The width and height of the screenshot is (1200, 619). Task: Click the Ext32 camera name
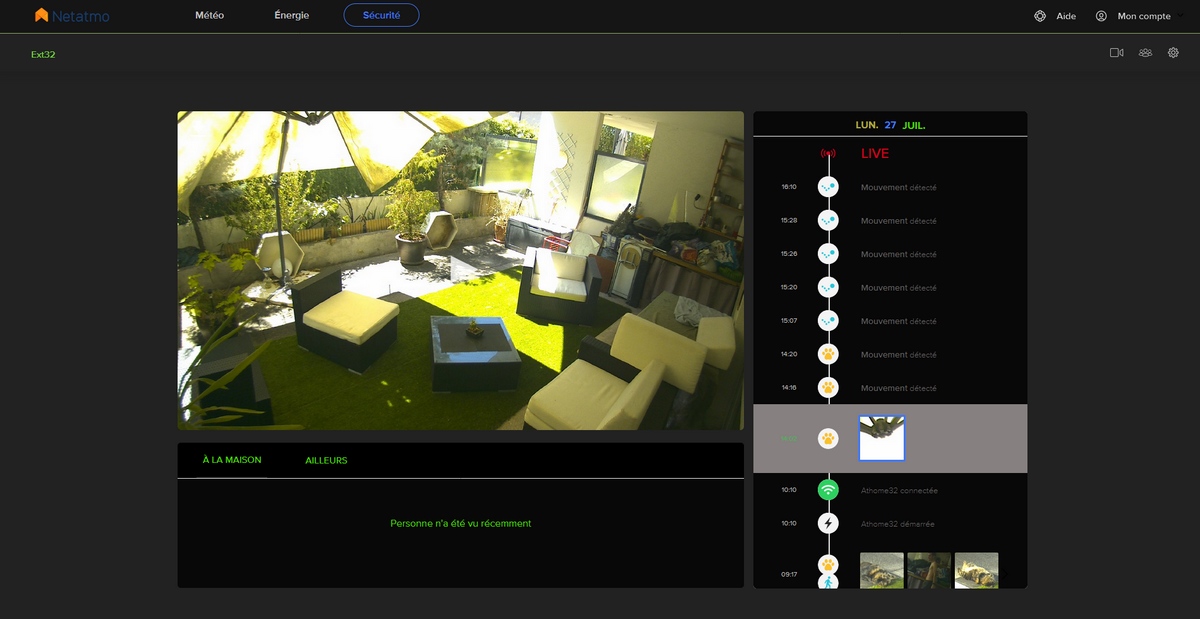[x=43, y=55]
